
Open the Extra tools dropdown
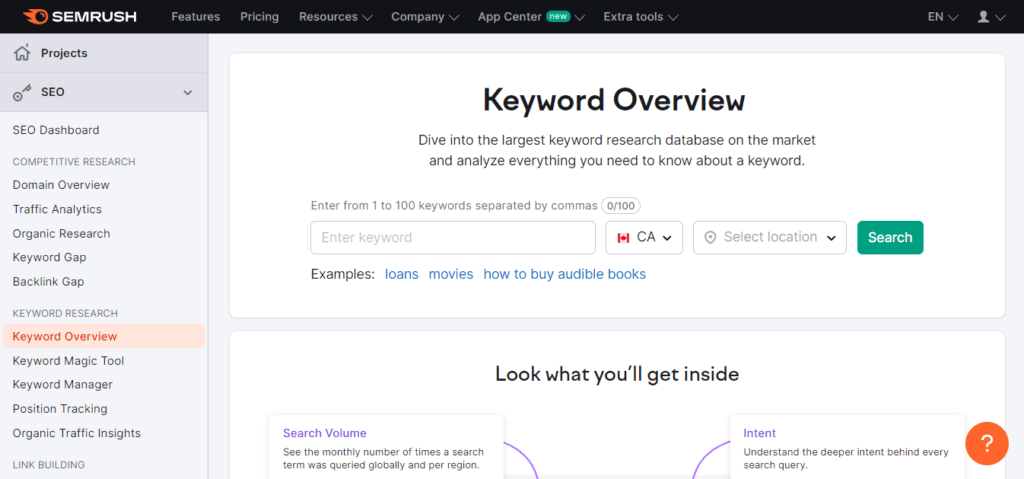pos(640,16)
